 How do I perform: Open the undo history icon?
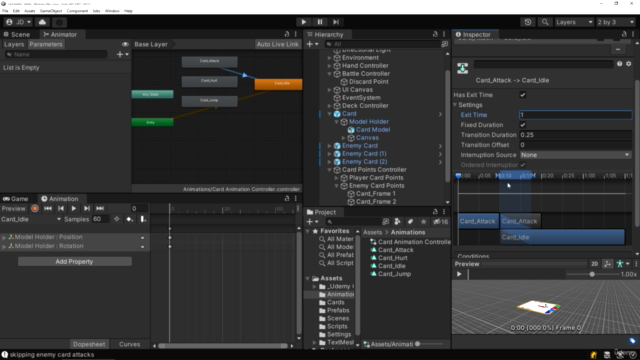(x=528, y=22)
